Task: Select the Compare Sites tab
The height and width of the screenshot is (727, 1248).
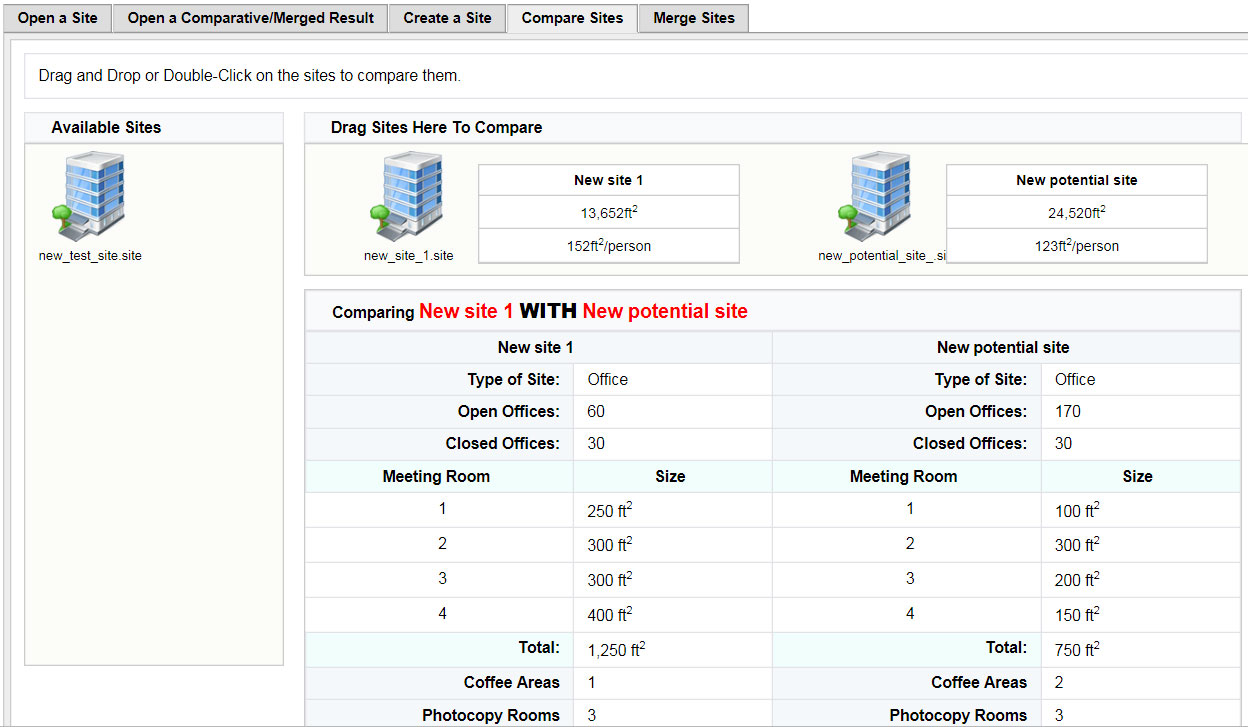Action: point(572,18)
